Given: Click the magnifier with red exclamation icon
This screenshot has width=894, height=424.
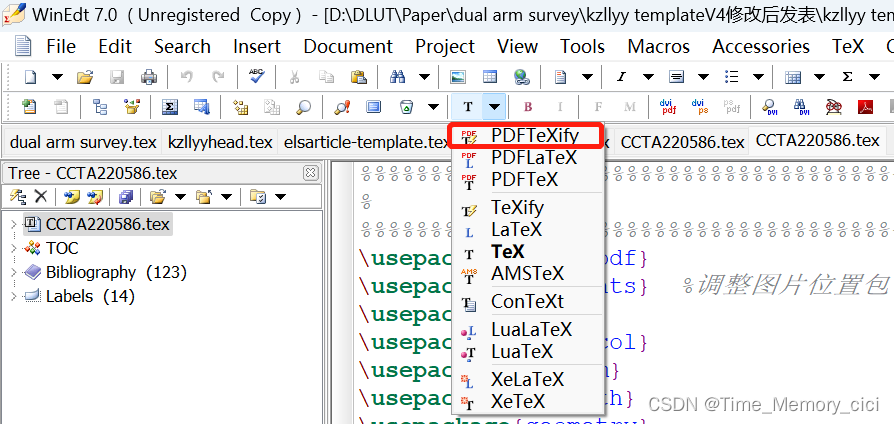Looking at the screenshot, I should pyautogui.click(x=342, y=107).
